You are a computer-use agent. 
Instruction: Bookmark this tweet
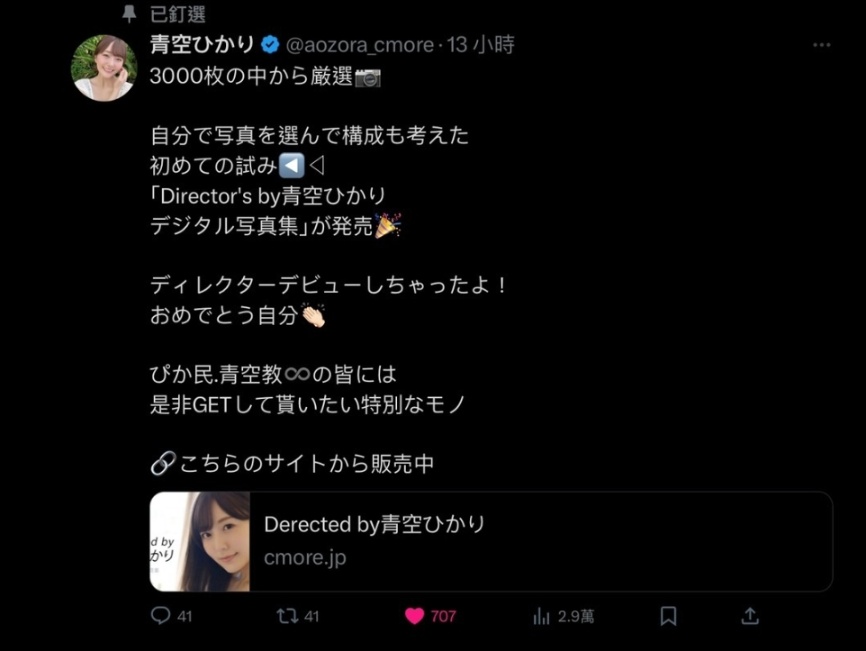[669, 616]
